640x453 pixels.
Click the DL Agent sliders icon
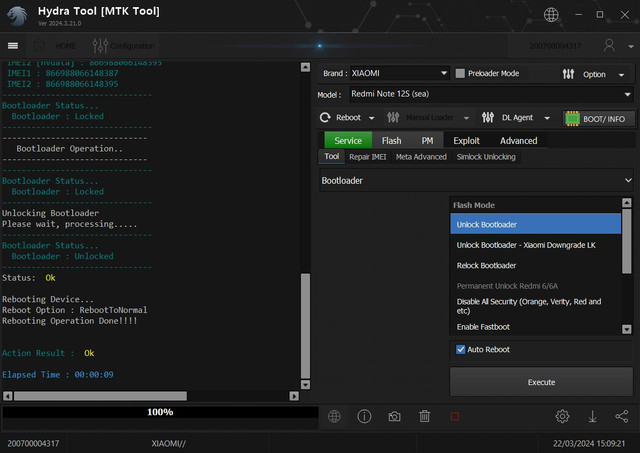click(x=488, y=118)
